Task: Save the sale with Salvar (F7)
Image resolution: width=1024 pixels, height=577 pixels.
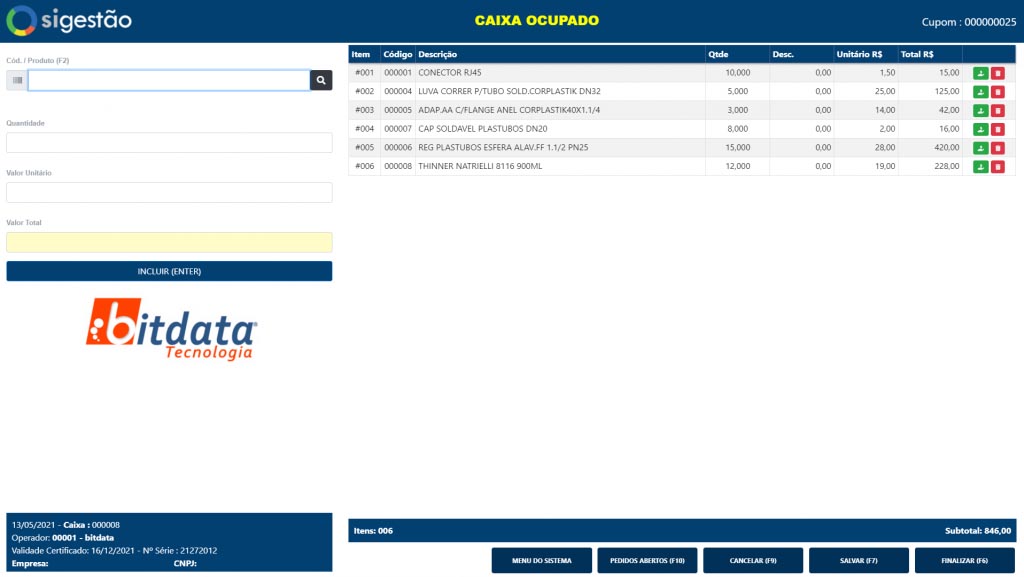Action: 858,561
